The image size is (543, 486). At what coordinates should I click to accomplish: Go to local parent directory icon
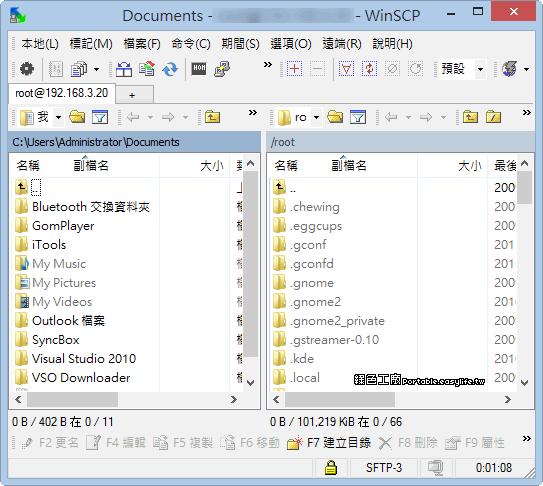point(212,117)
